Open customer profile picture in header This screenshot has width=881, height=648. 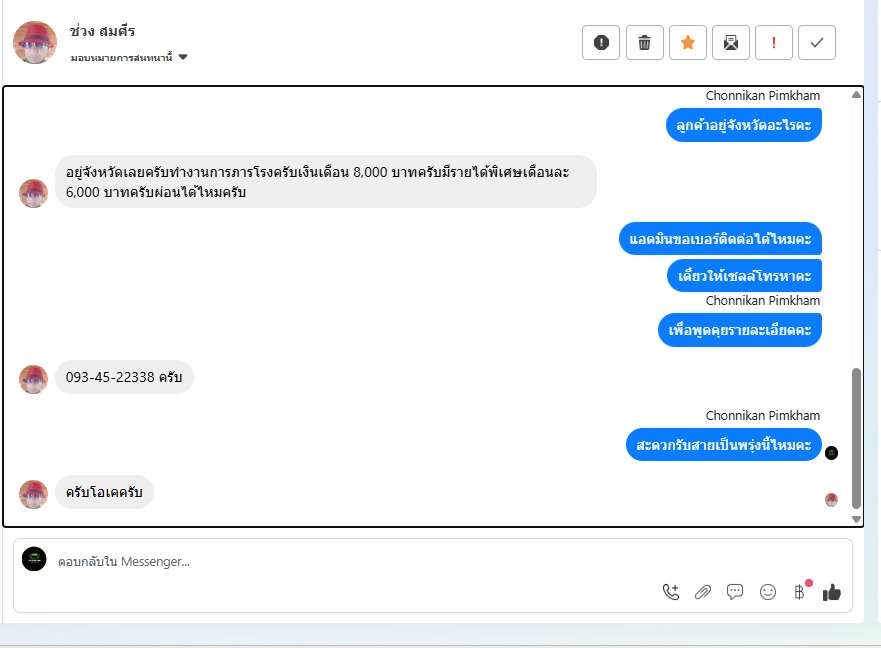(35, 42)
